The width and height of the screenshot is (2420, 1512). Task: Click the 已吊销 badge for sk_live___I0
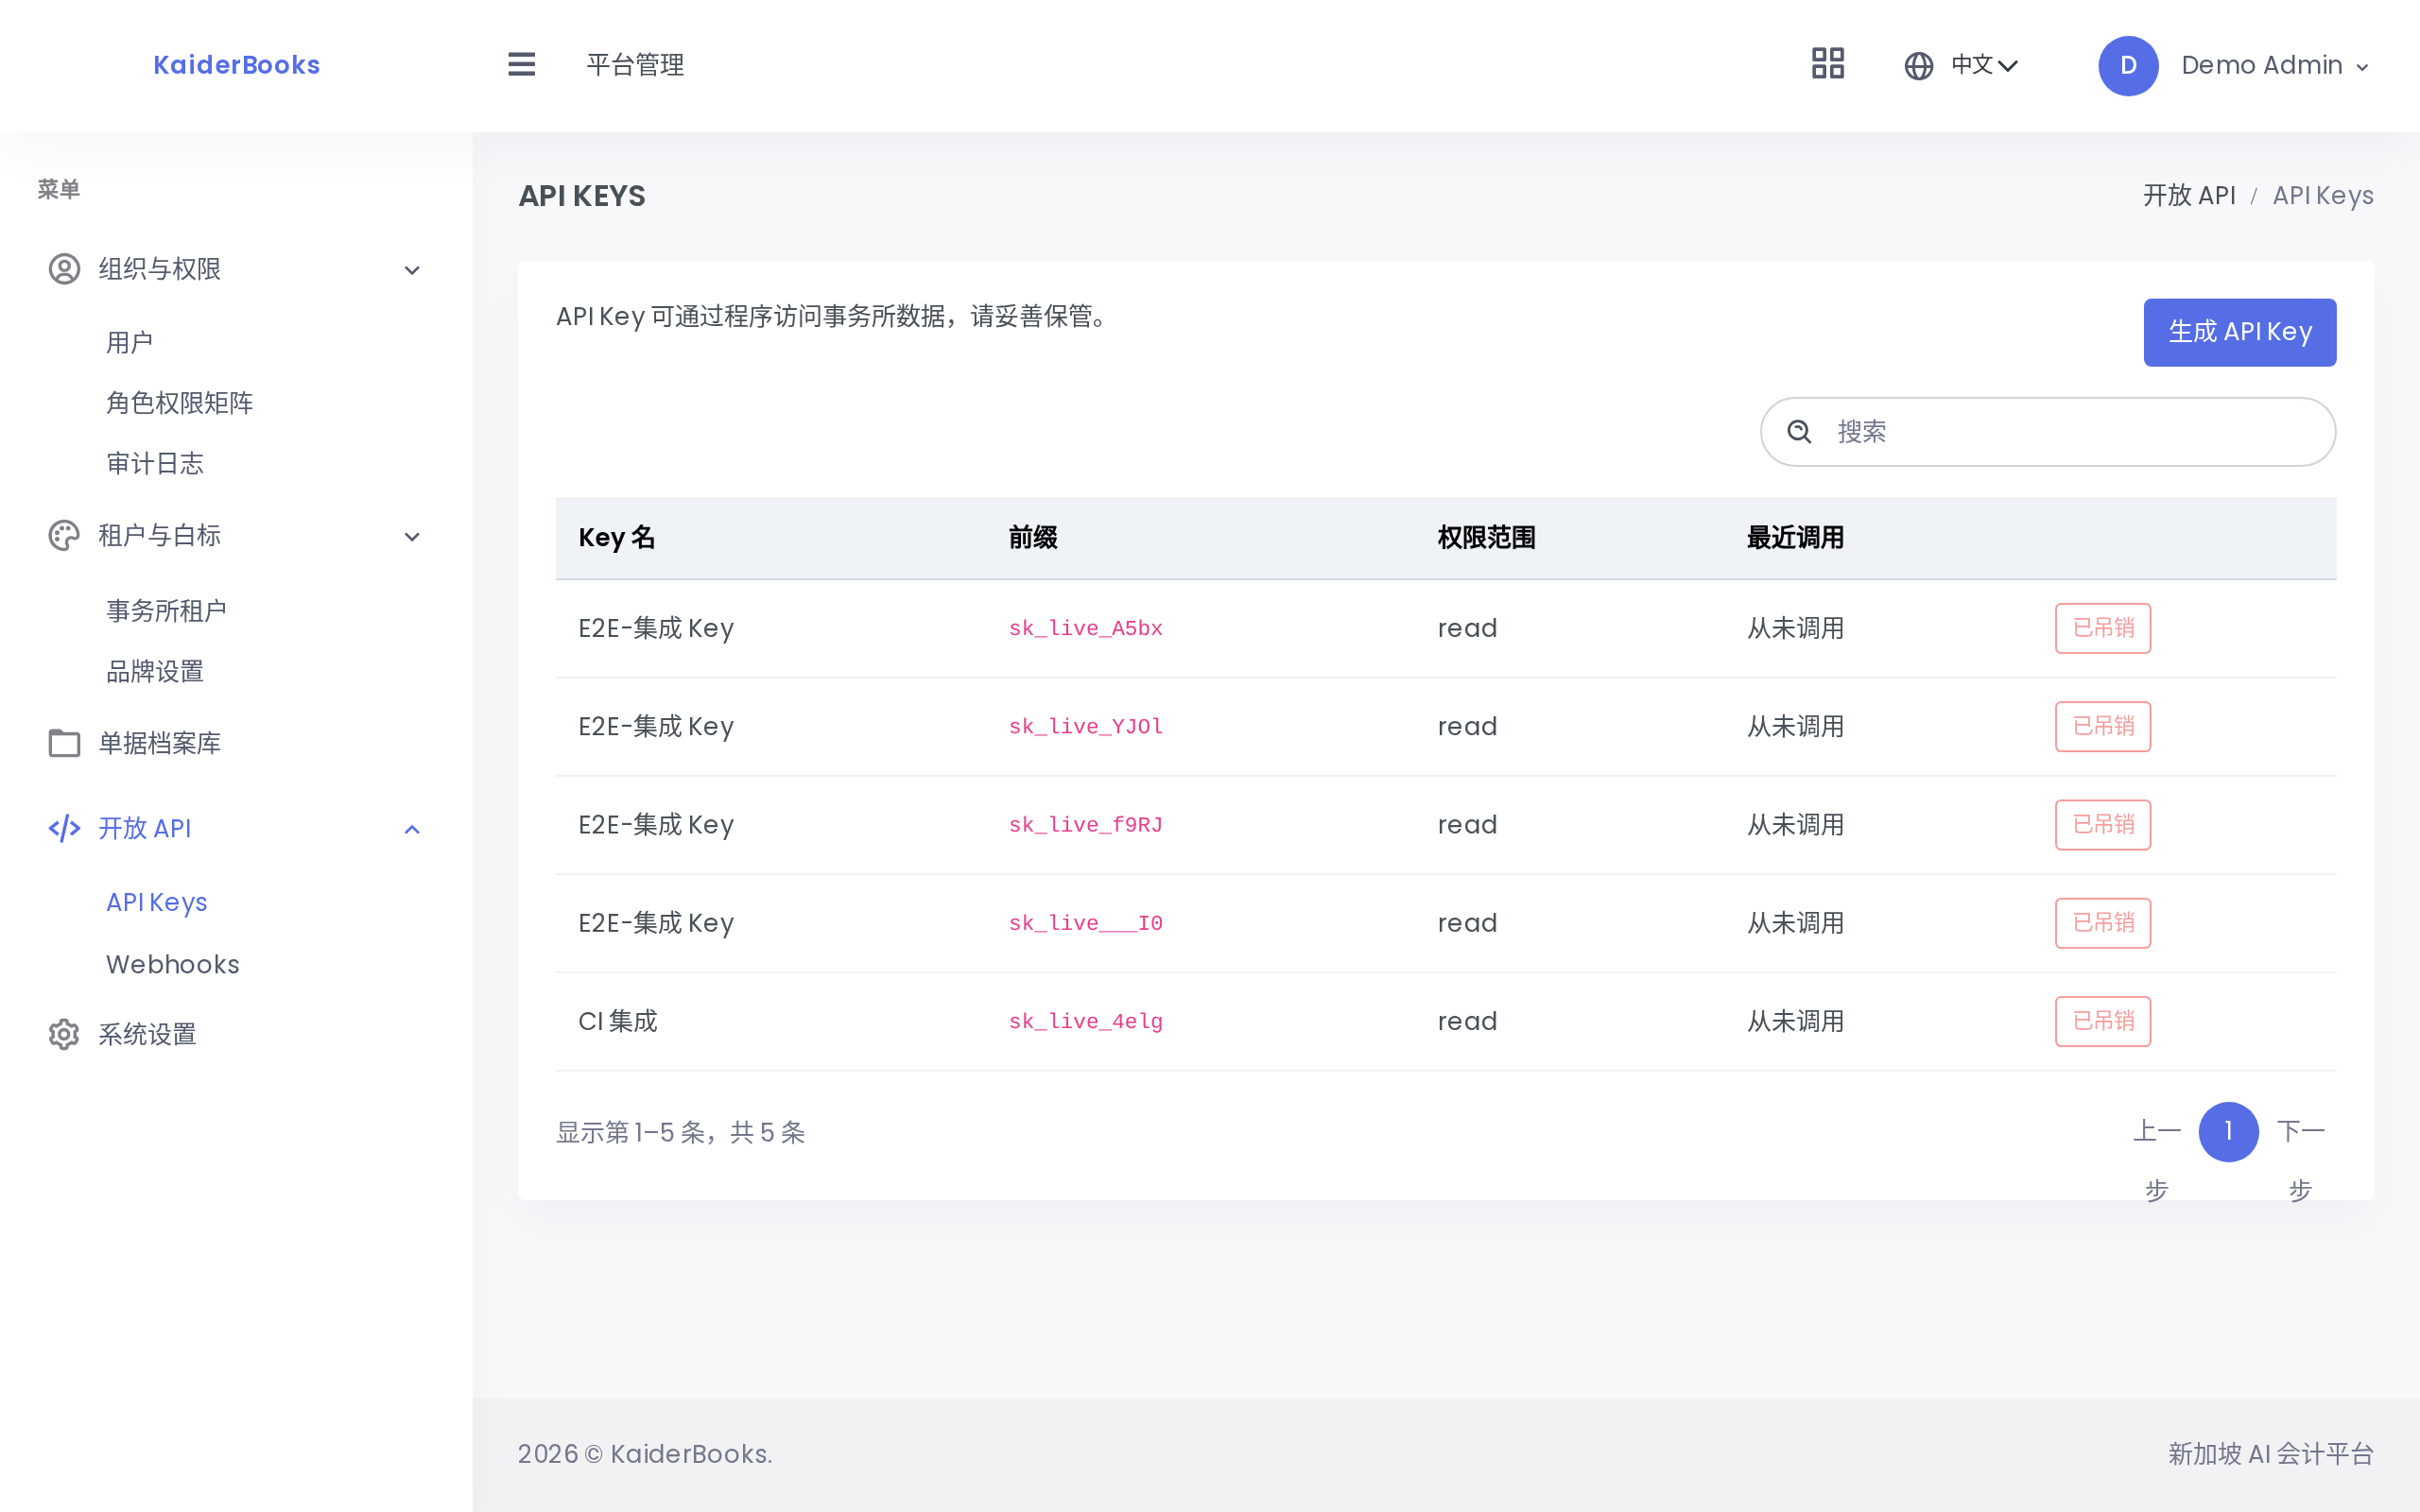[2103, 923]
